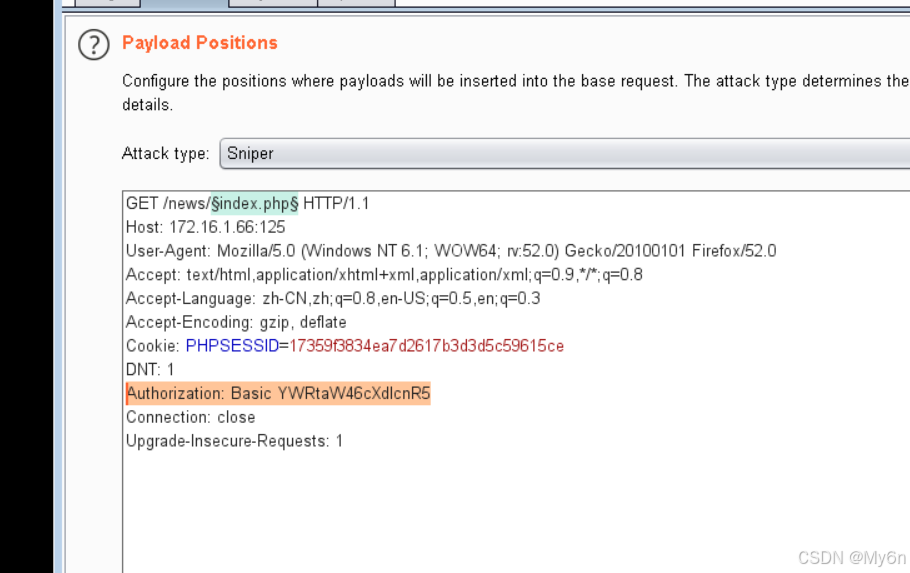Screen dimensions: 910x573
Task: Click the §index.php§ payload position marker
Action: [x=254, y=204]
